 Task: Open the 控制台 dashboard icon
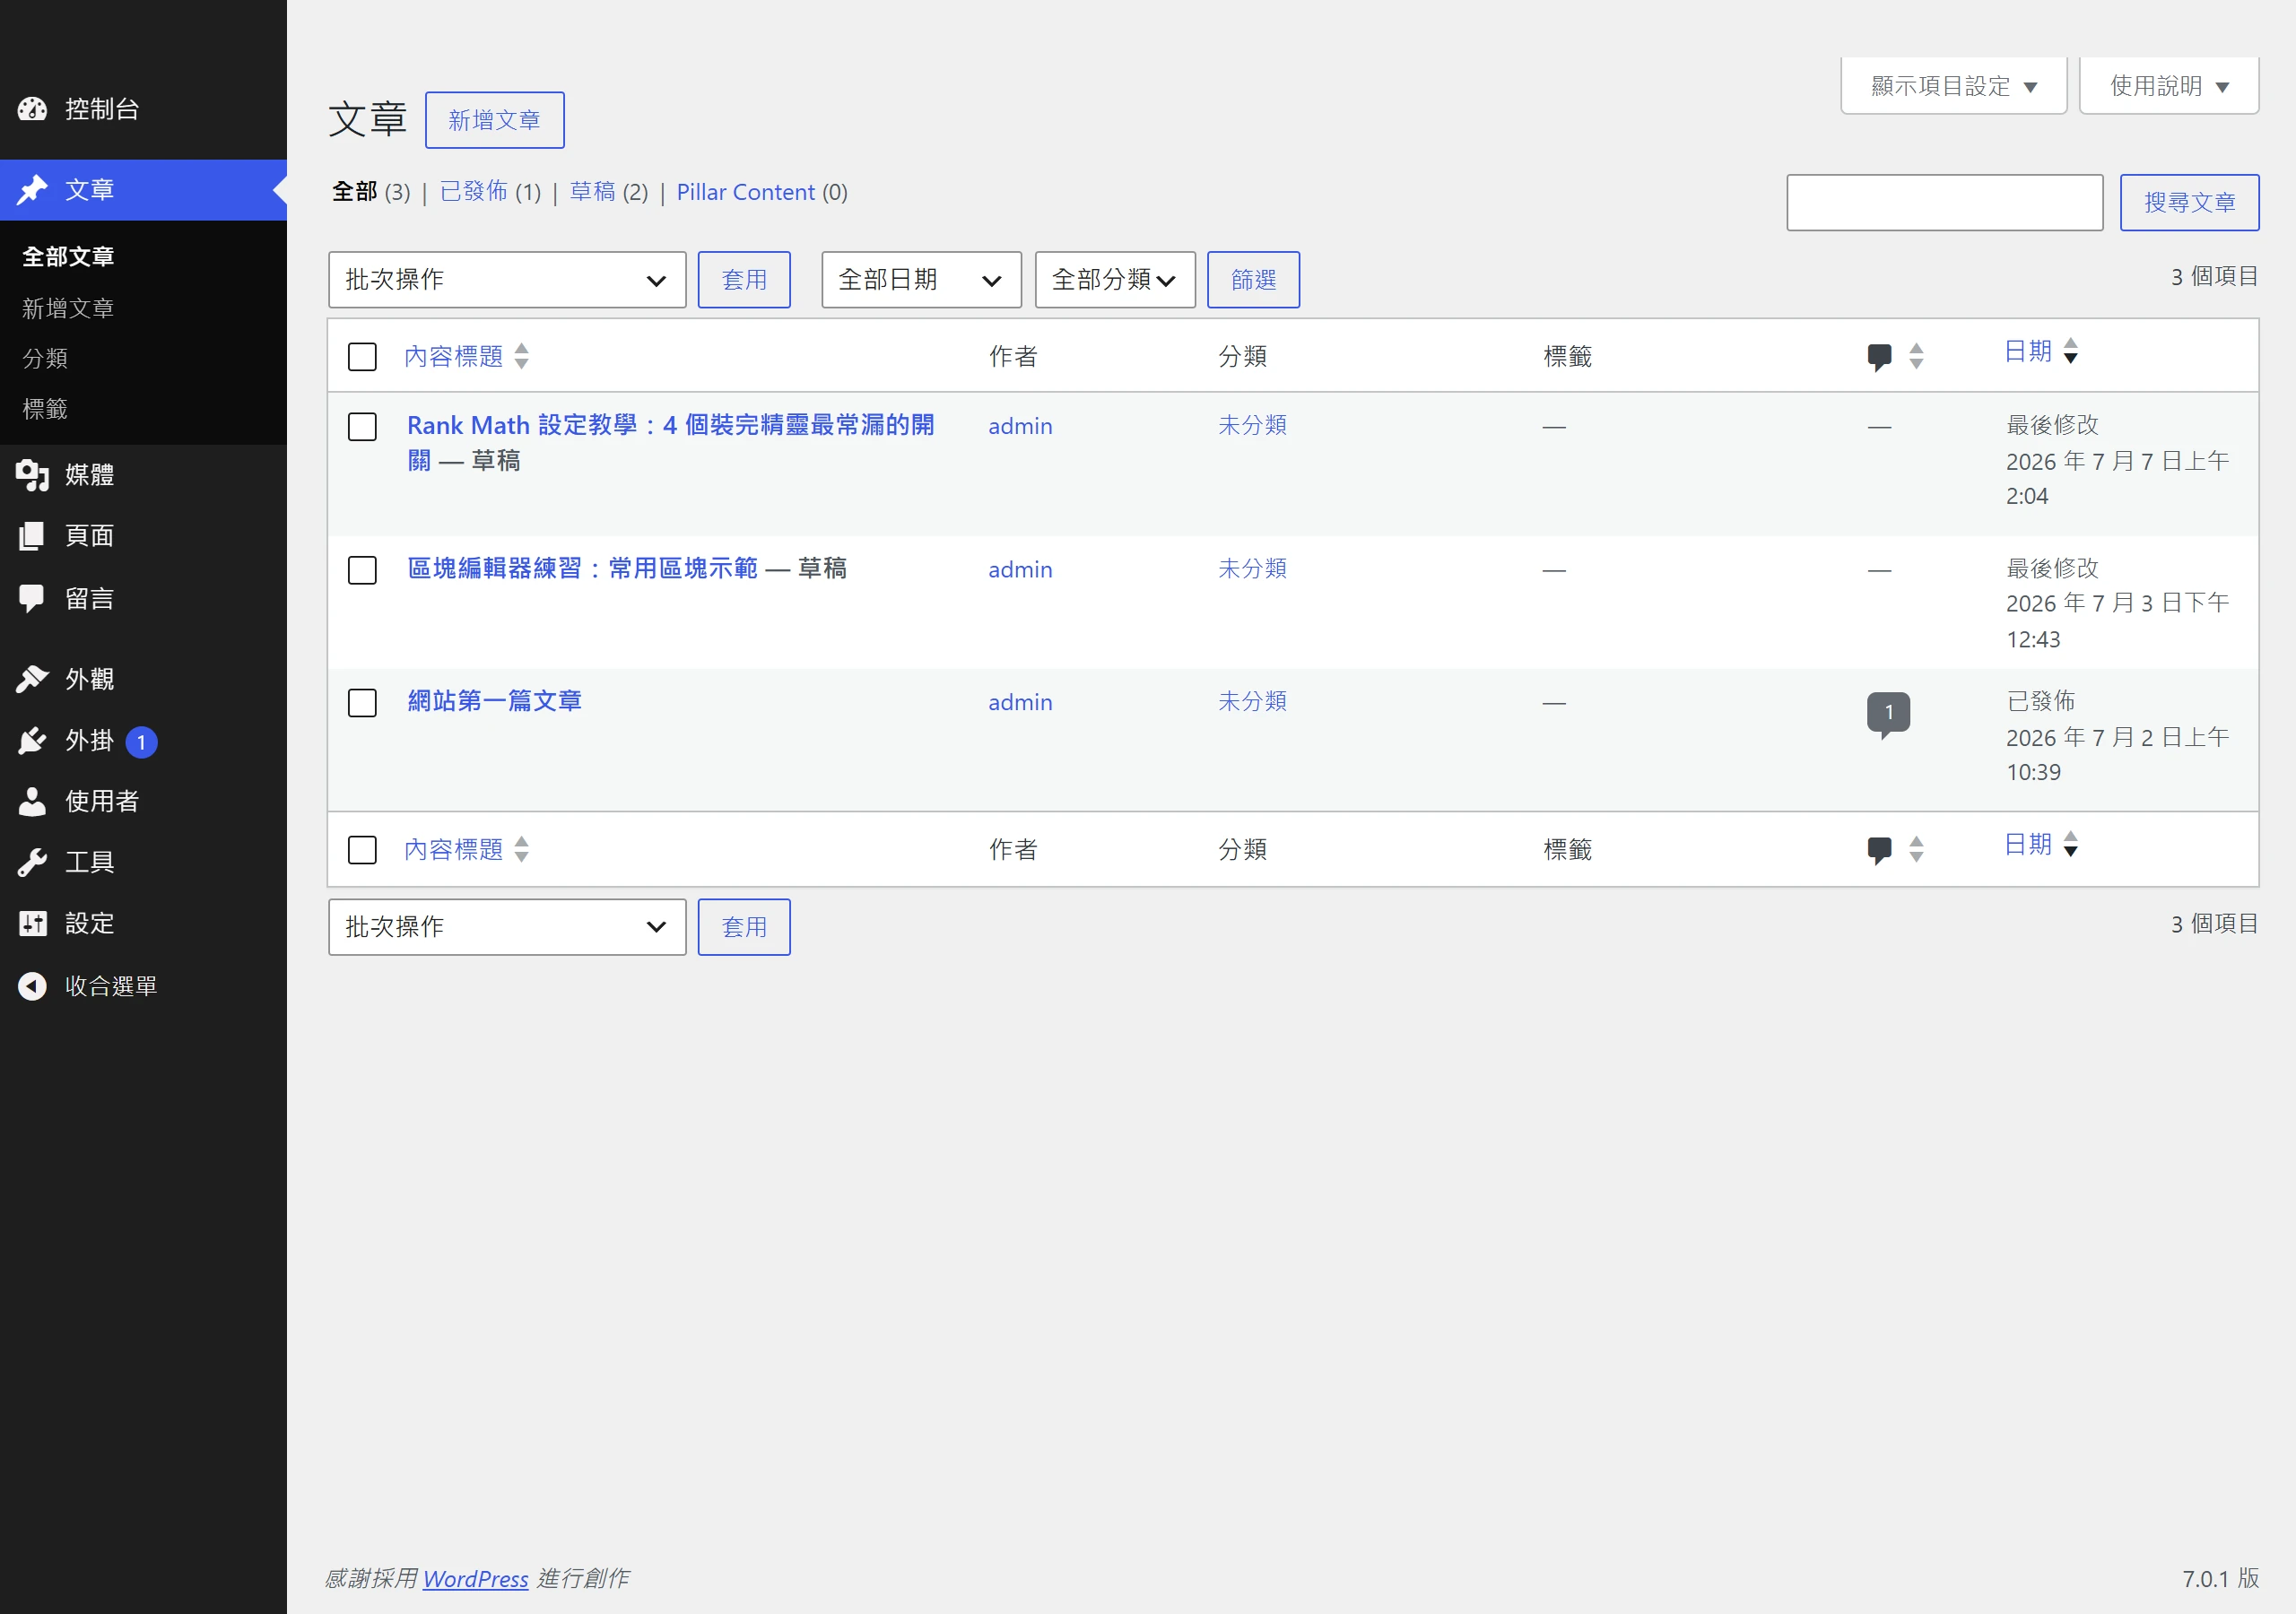point(32,109)
